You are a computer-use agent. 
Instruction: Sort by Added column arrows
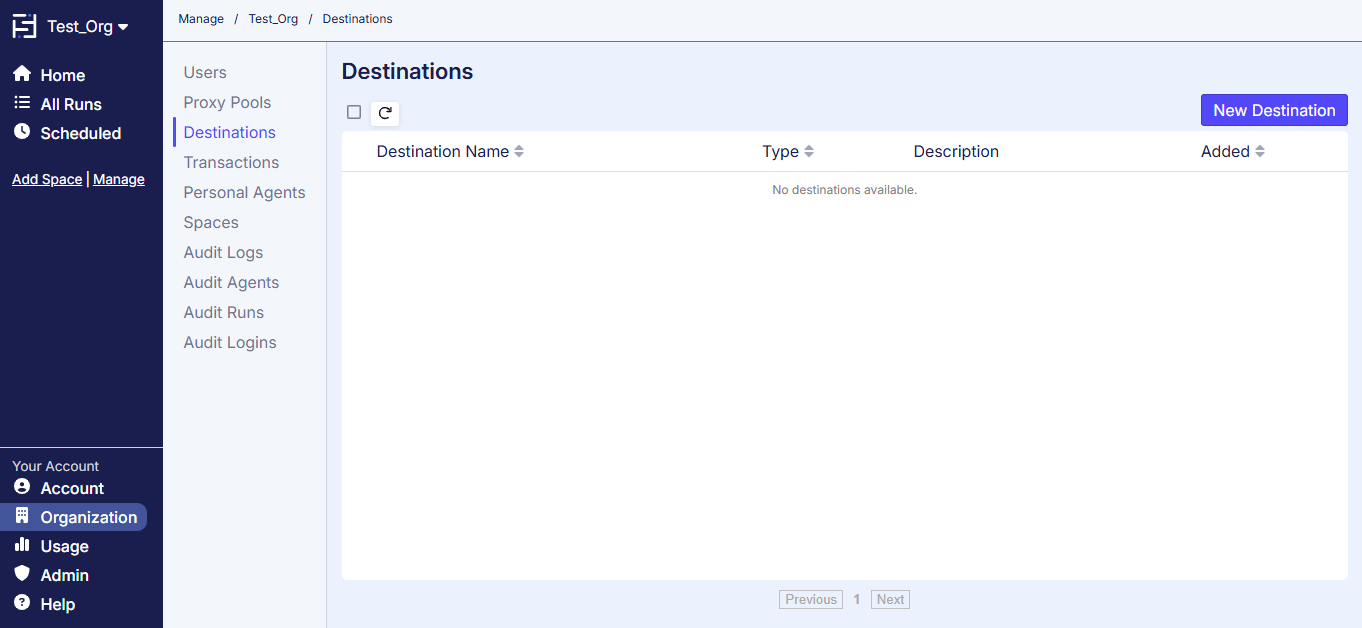[1260, 152]
